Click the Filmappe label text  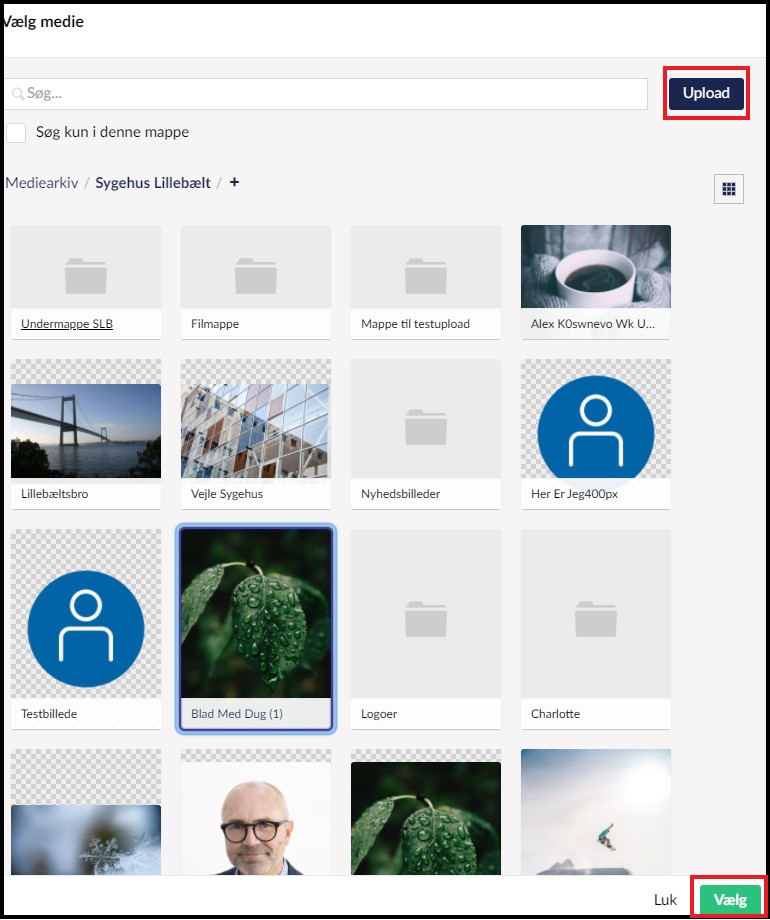(x=215, y=324)
